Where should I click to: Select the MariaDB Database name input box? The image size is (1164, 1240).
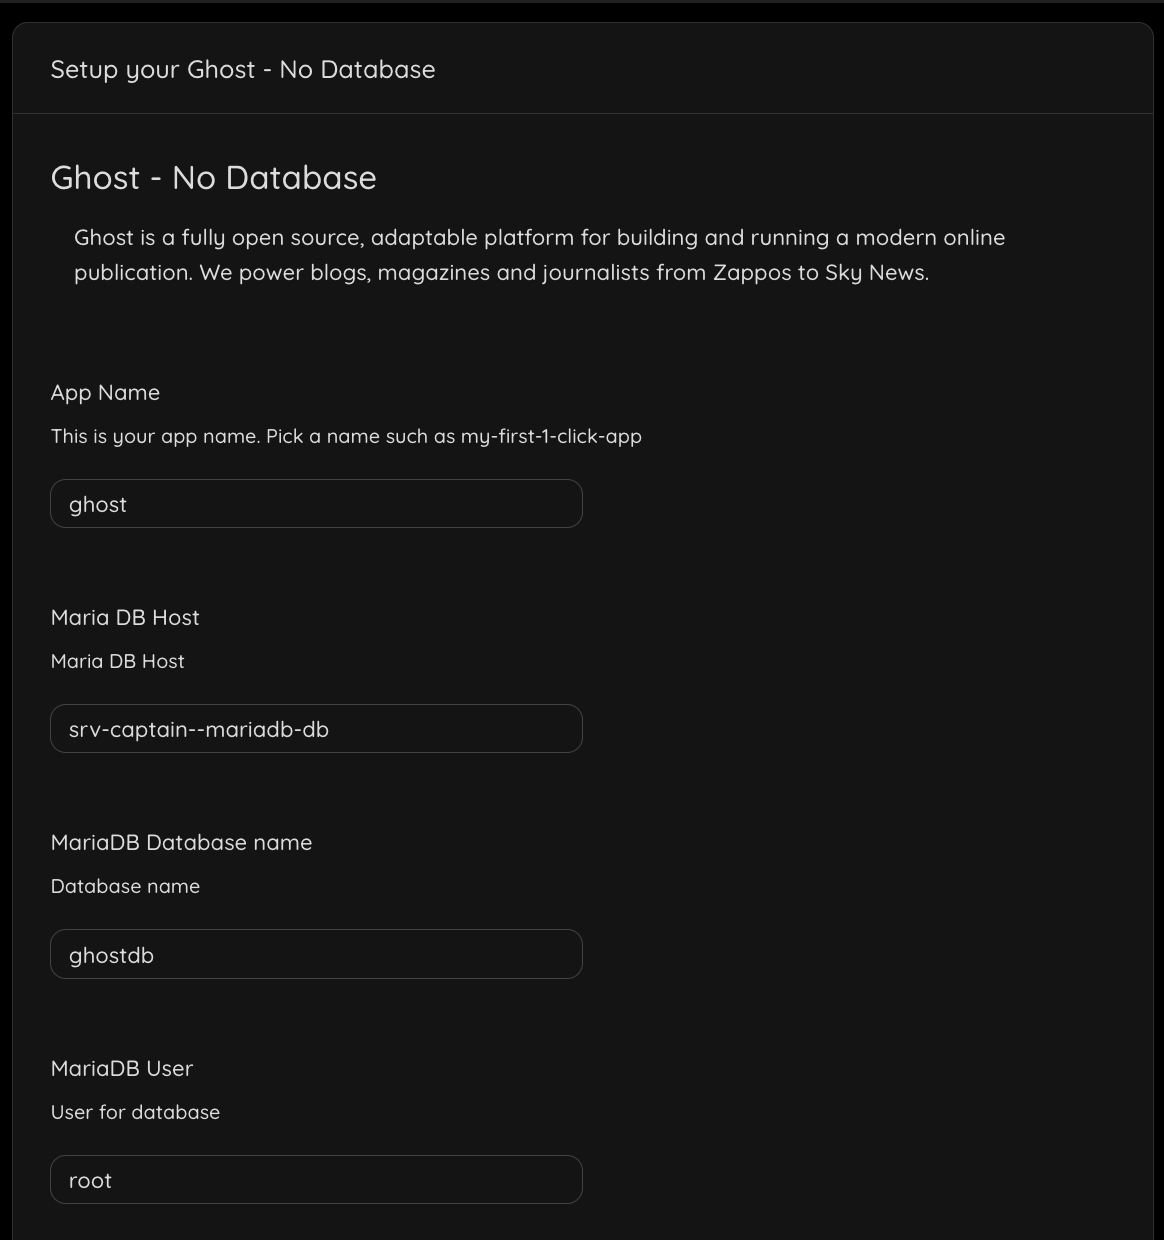click(x=316, y=954)
